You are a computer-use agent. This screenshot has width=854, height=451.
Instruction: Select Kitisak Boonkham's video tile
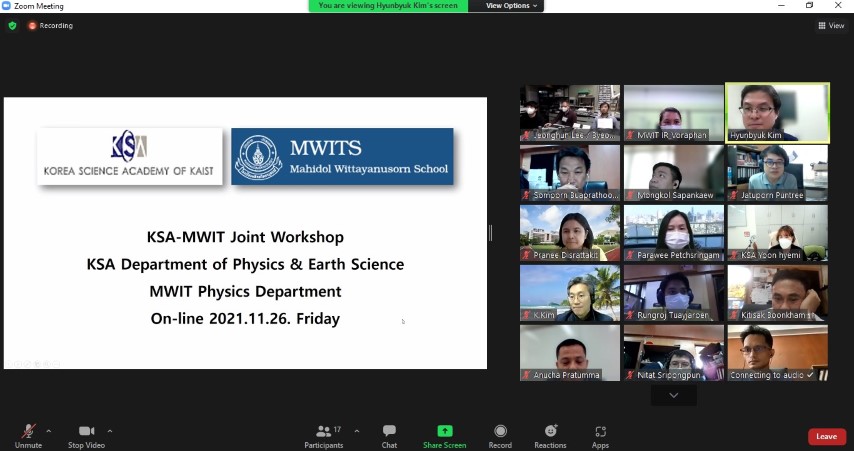tap(777, 293)
